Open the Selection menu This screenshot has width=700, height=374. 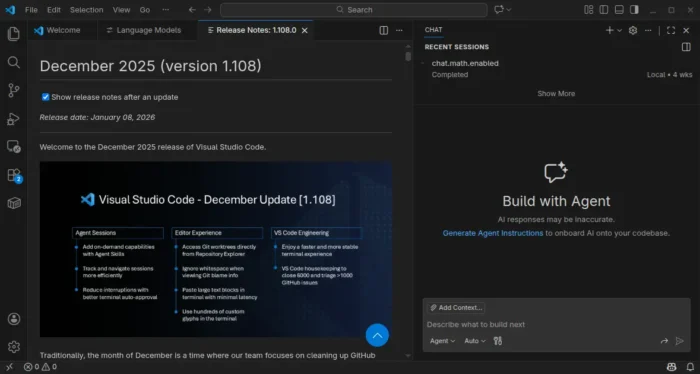(86, 9)
